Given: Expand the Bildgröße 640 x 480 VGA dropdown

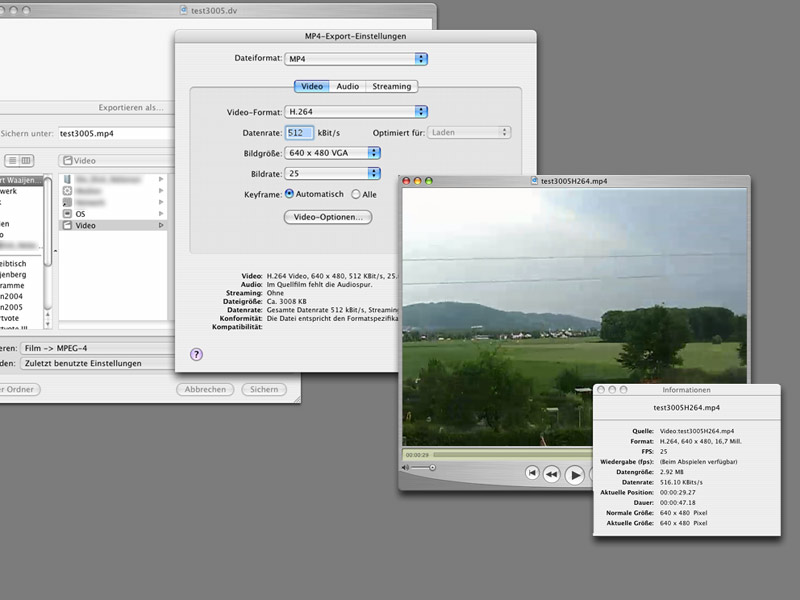Looking at the screenshot, I should pyautogui.click(x=333, y=153).
